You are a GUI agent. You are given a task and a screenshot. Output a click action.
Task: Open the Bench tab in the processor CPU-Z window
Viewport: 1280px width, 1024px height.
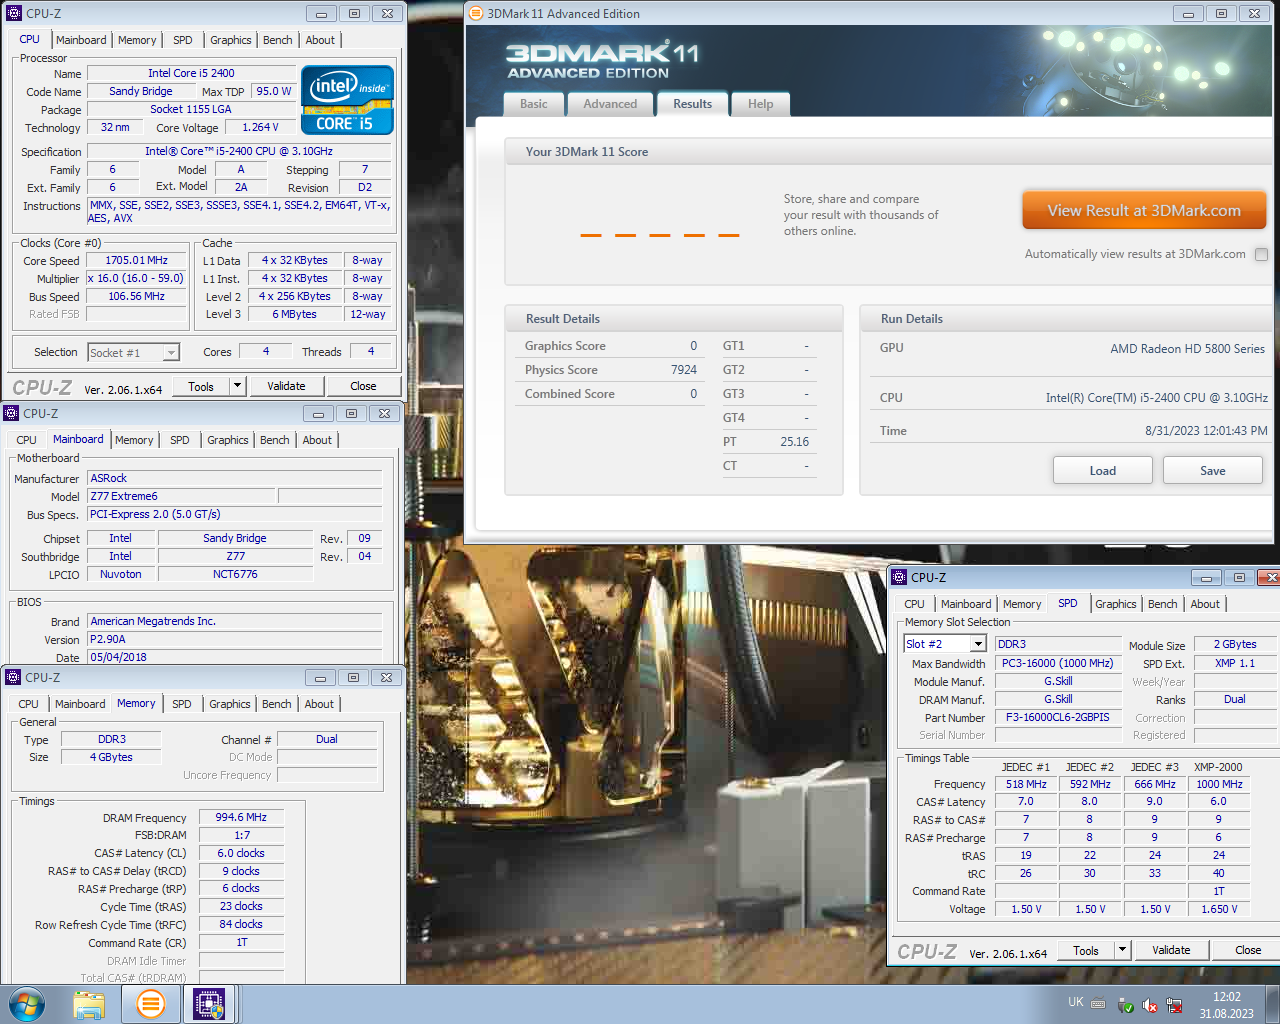point(278,40)
